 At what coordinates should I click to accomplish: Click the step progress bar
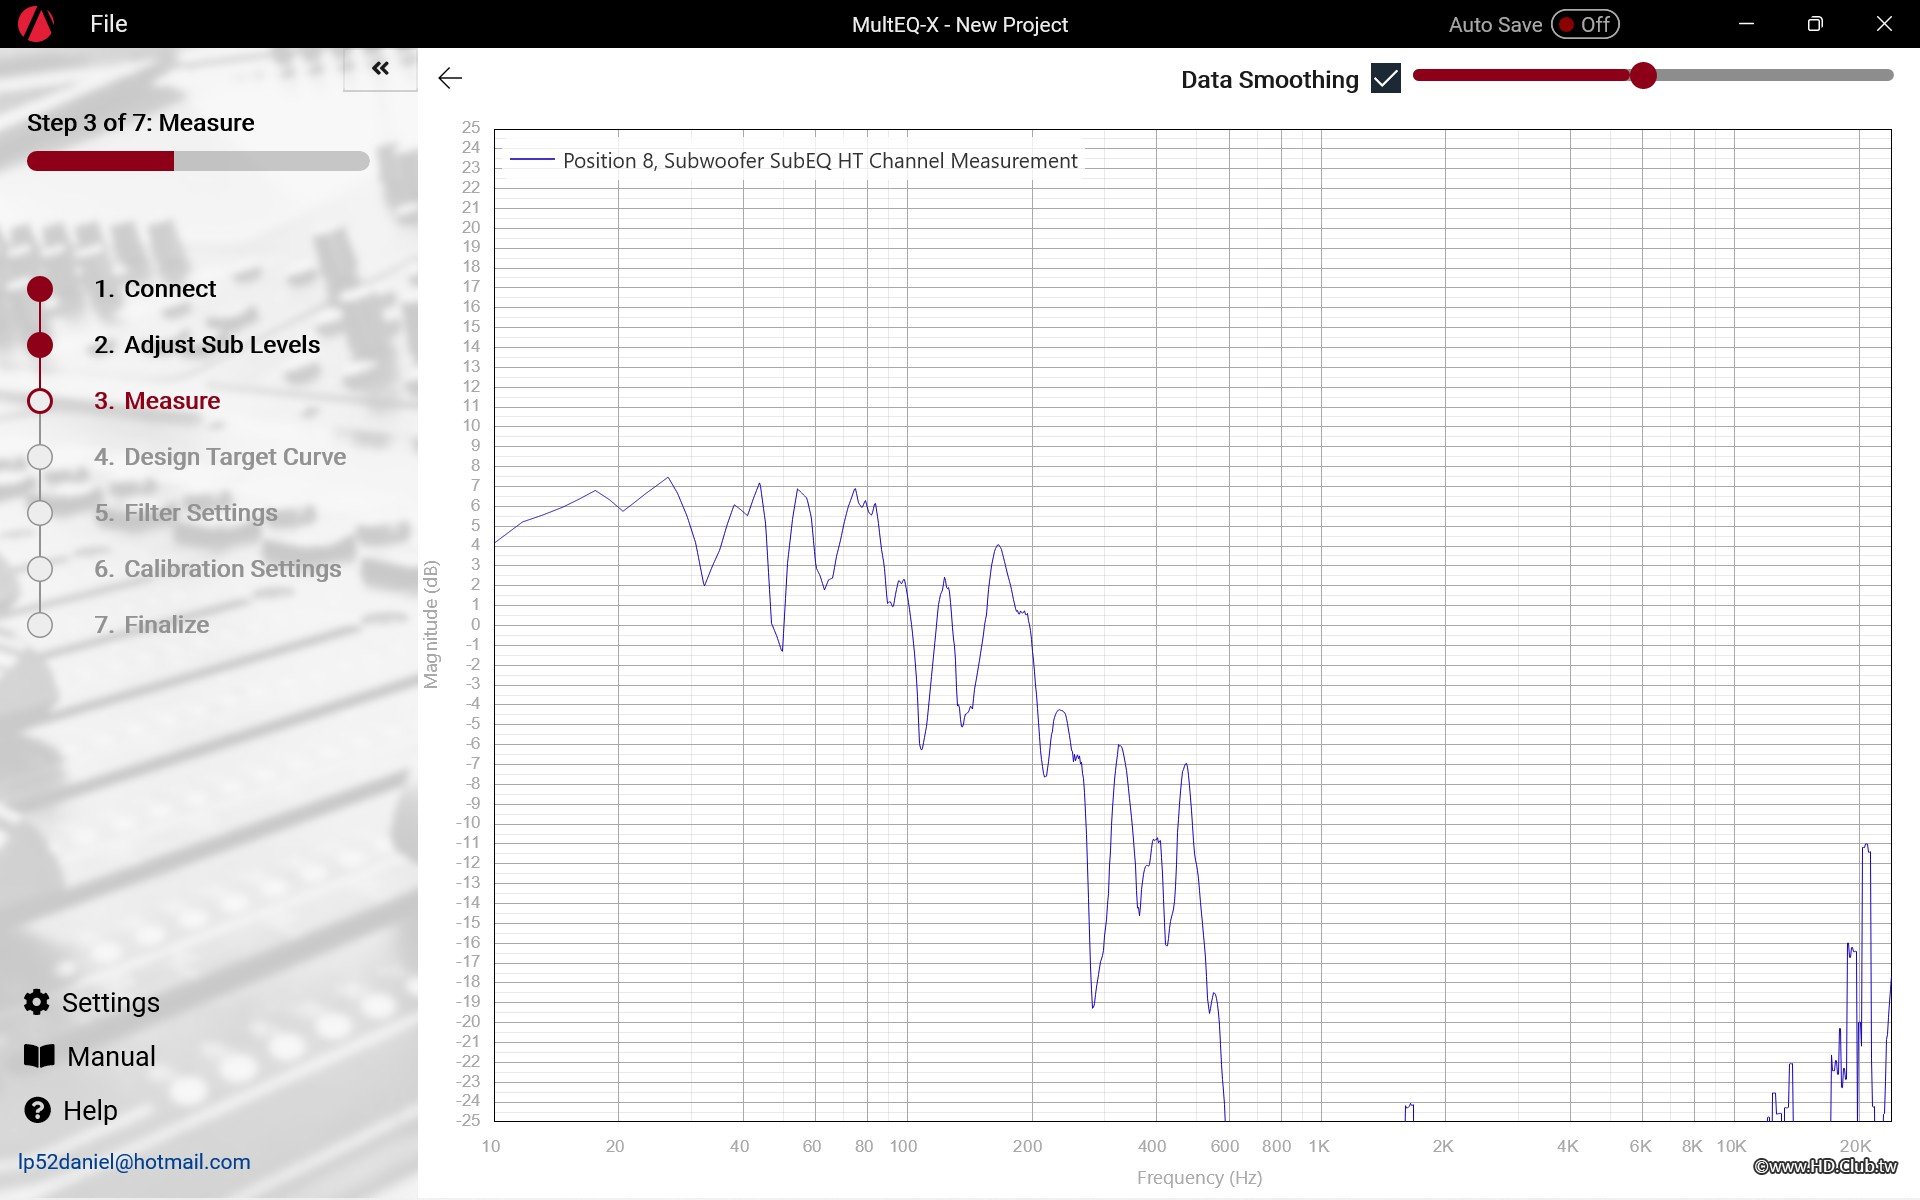point(198,161)
